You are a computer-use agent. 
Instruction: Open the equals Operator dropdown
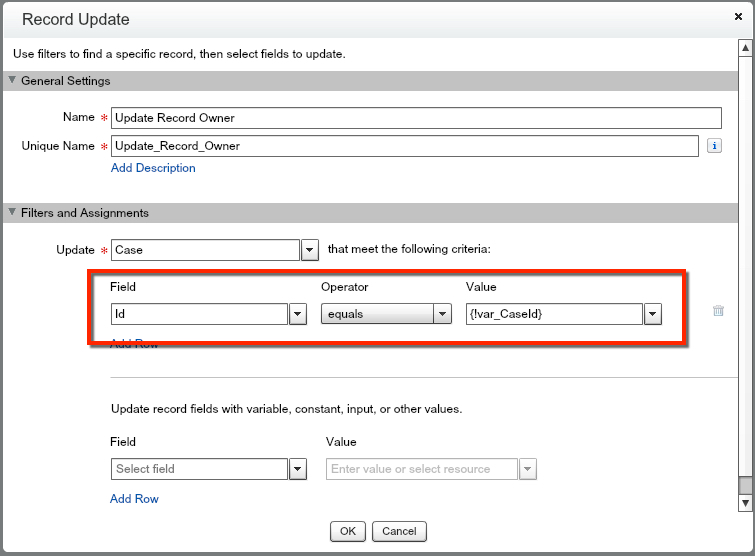pyautogui.click(x=442, y=314)
